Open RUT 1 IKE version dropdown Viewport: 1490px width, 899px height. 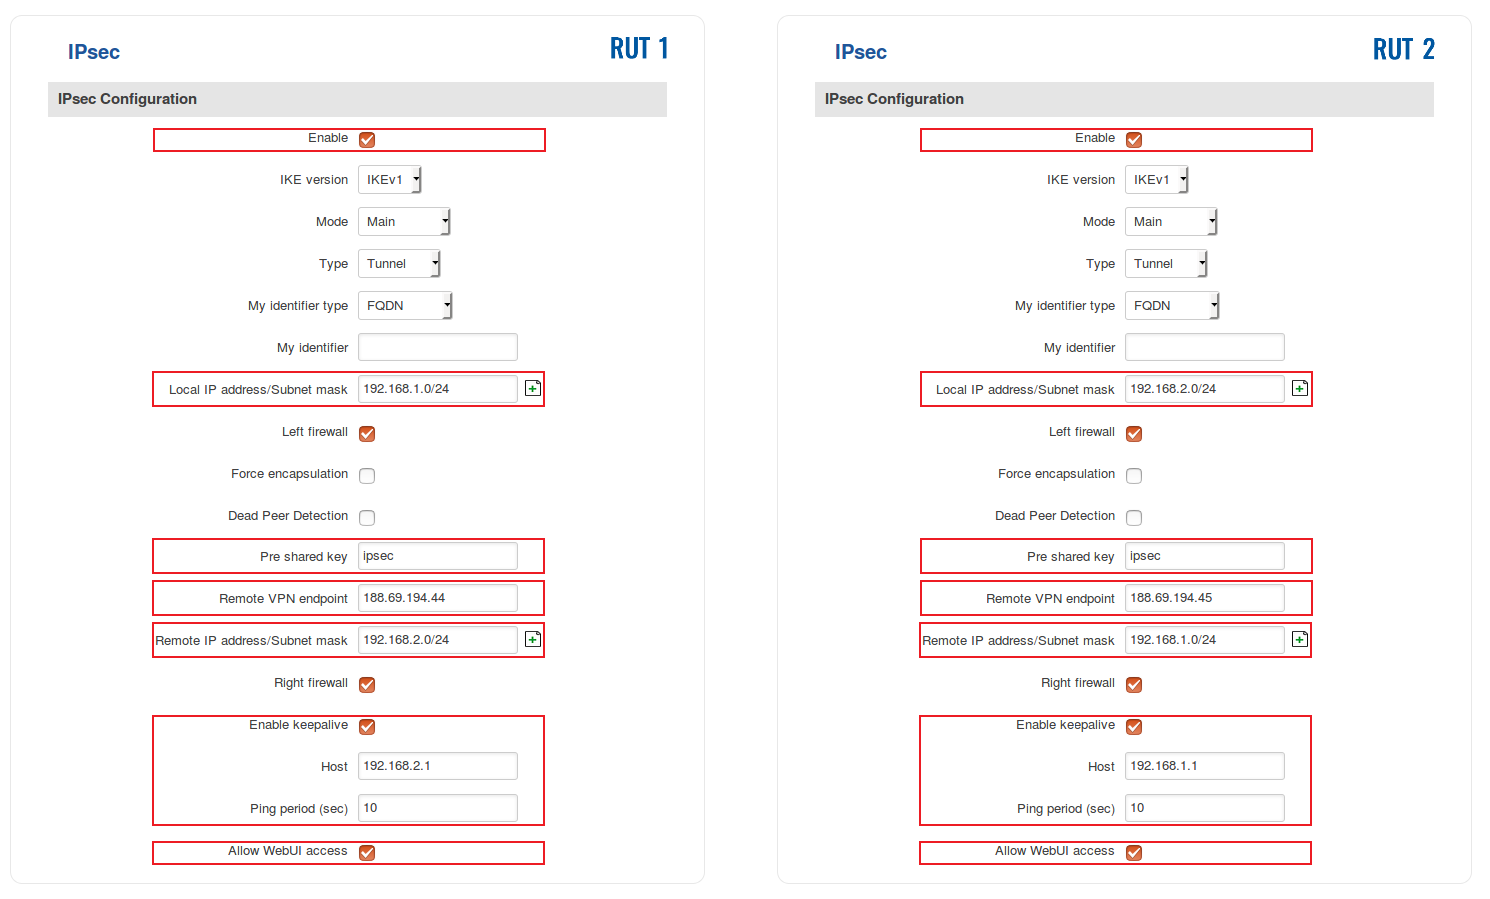390,180
